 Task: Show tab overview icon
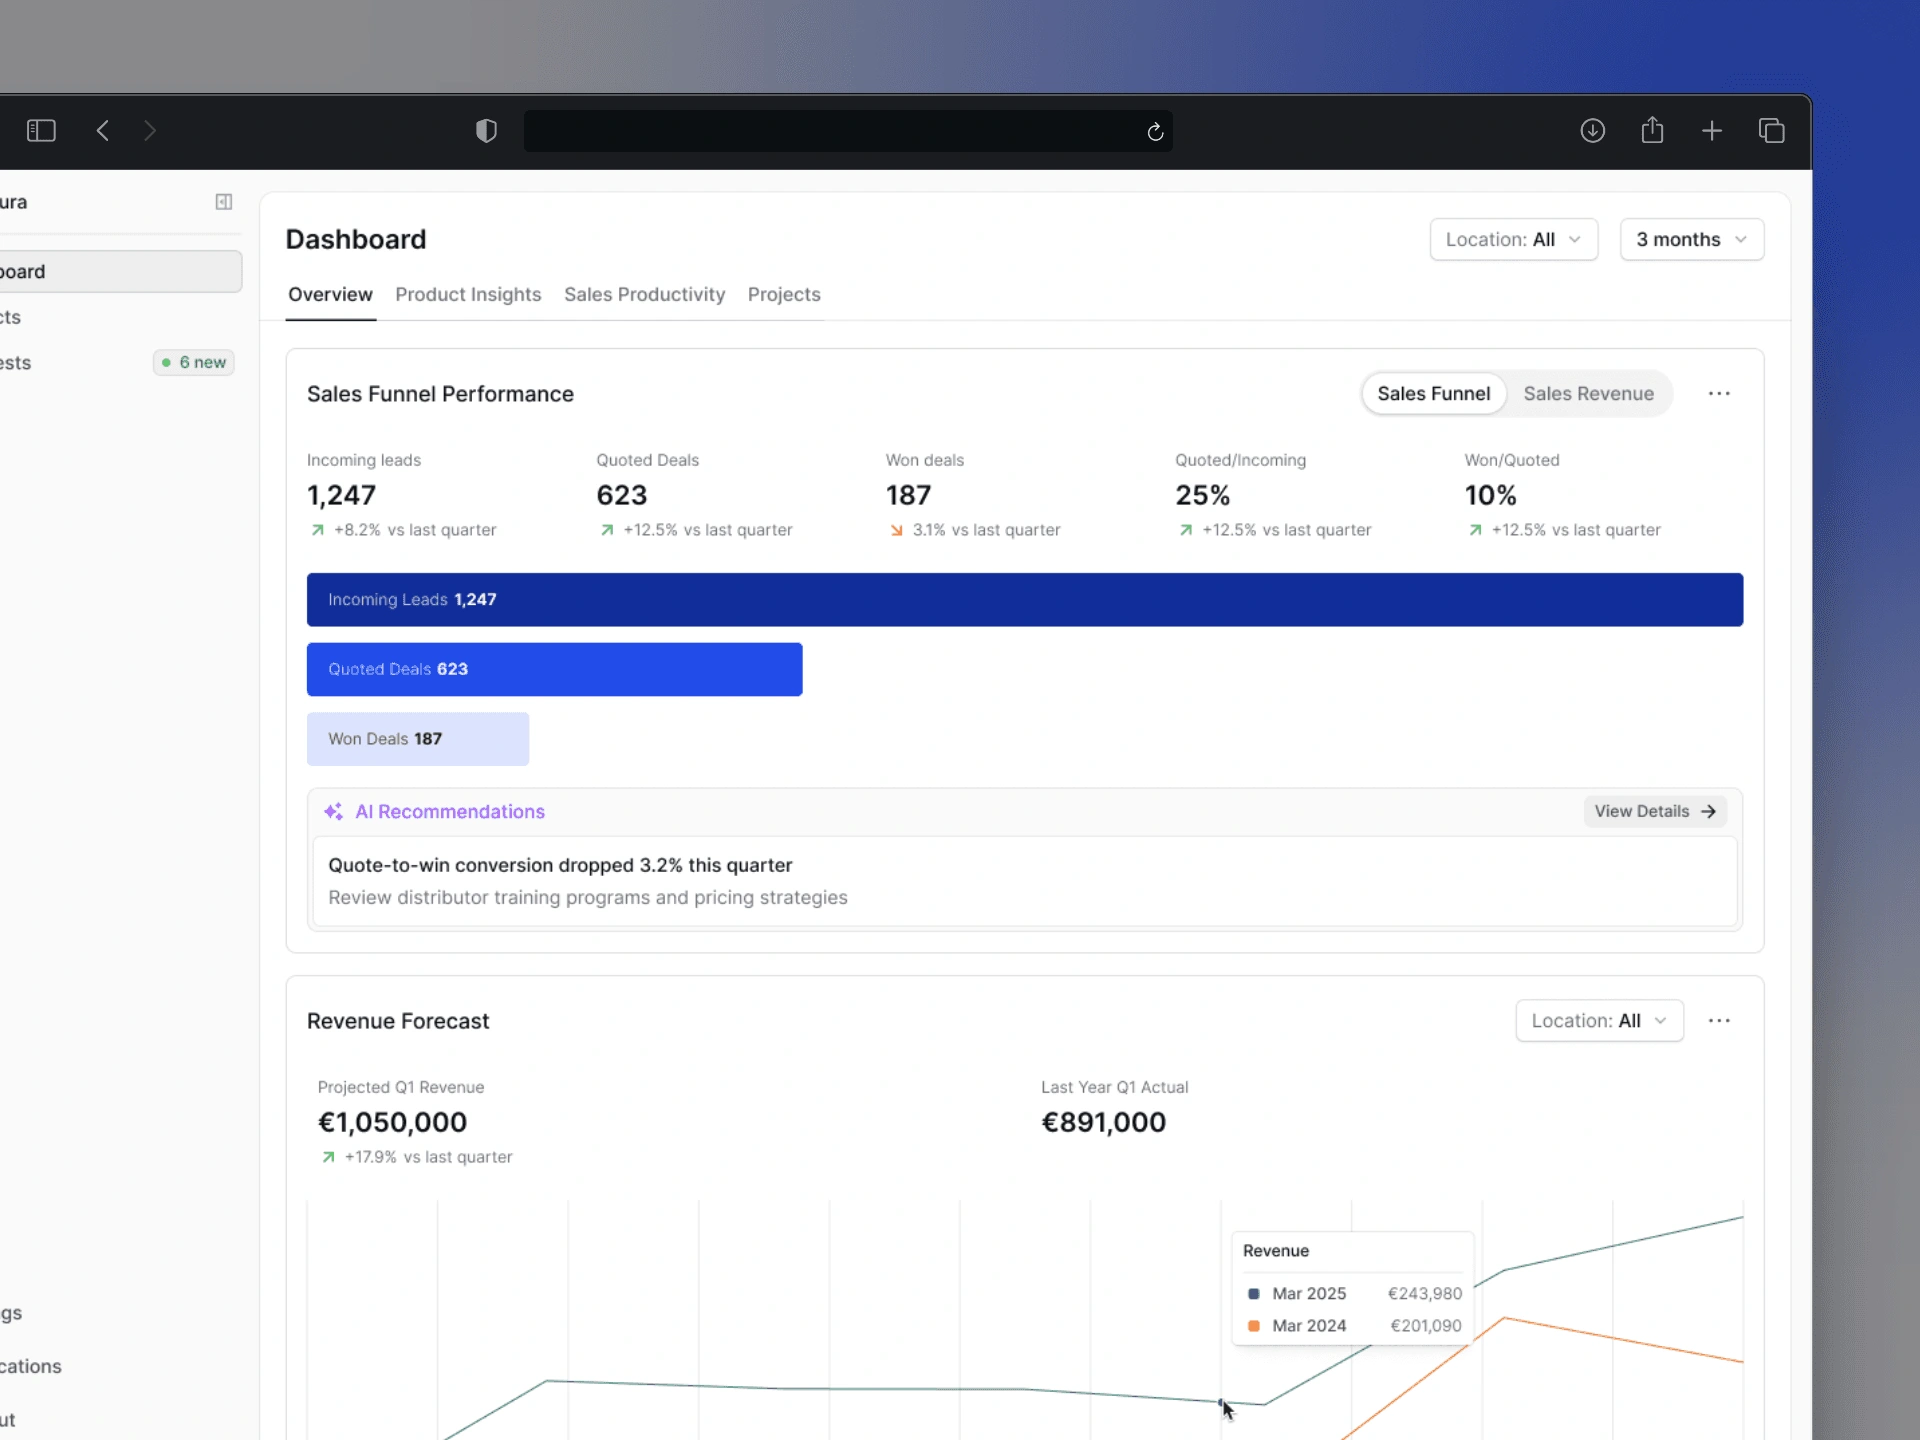tap(1771, 131)
